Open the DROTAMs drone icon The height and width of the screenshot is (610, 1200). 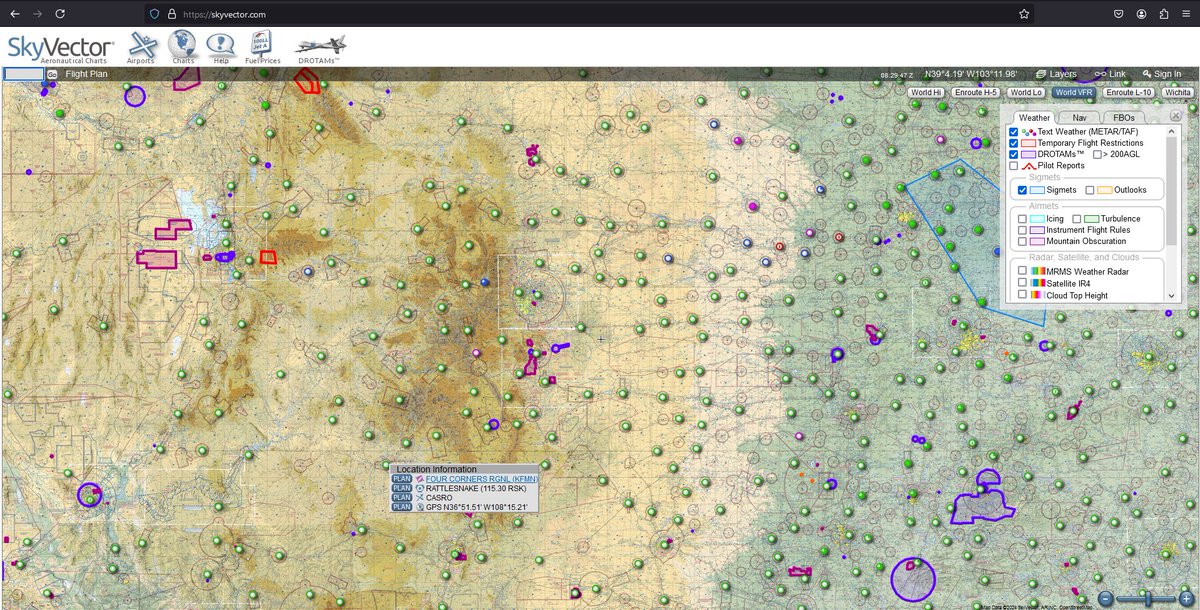320,47
